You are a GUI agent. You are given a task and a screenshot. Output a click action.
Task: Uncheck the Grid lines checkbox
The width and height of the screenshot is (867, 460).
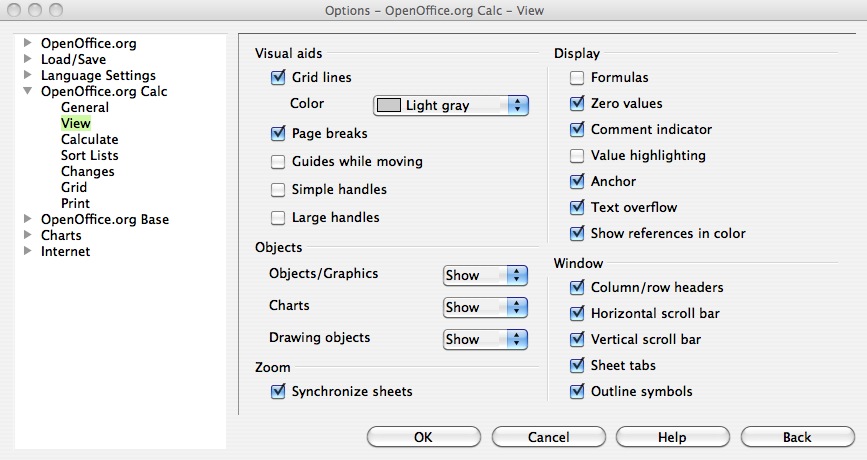click(278, 77)
